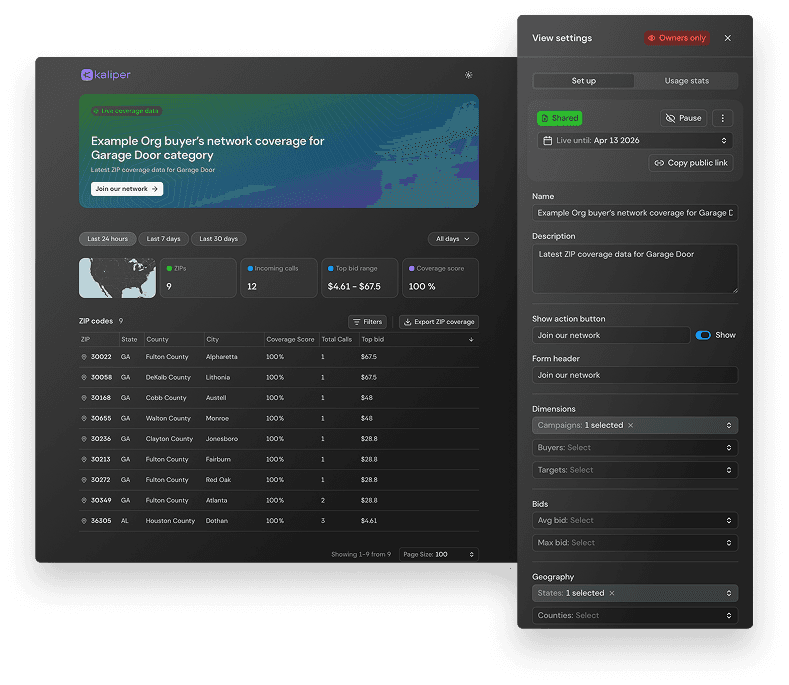
Task: Click the Red Oak city cell
Action: pyautogui.click(x=218, y=480)
